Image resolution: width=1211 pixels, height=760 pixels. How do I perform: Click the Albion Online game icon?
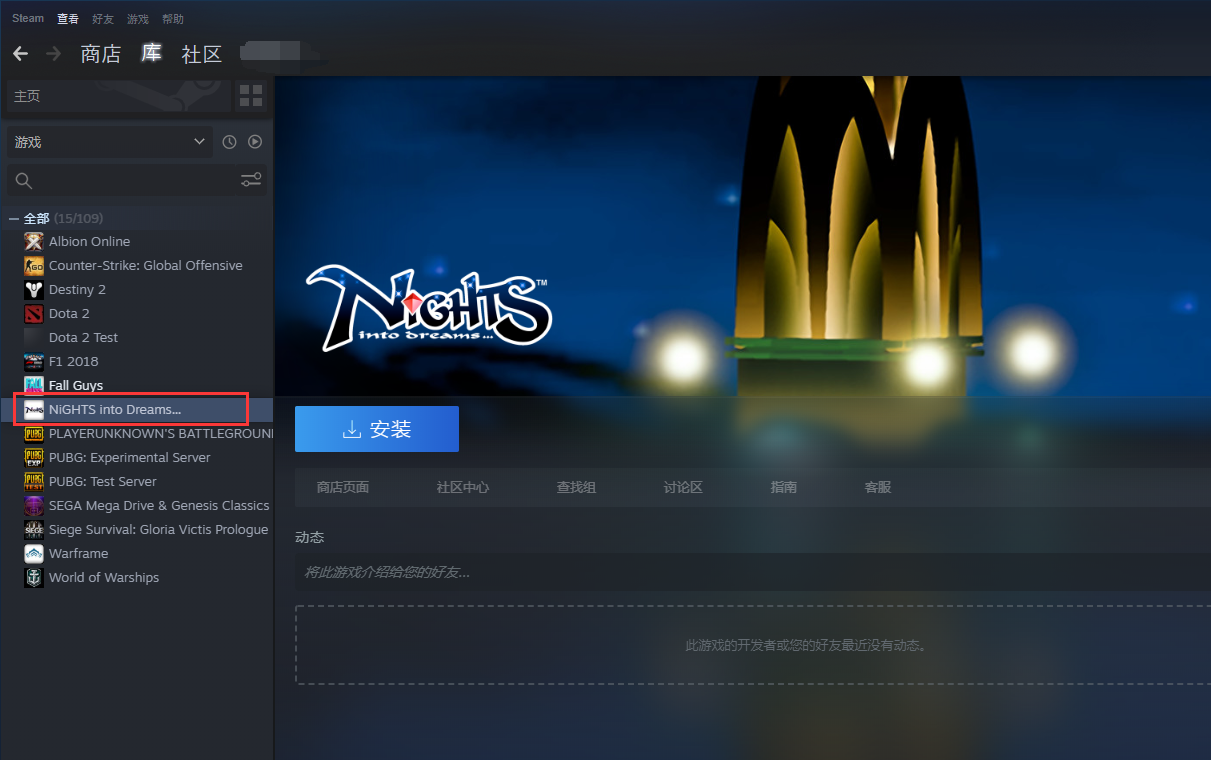(x=34, y=241)
